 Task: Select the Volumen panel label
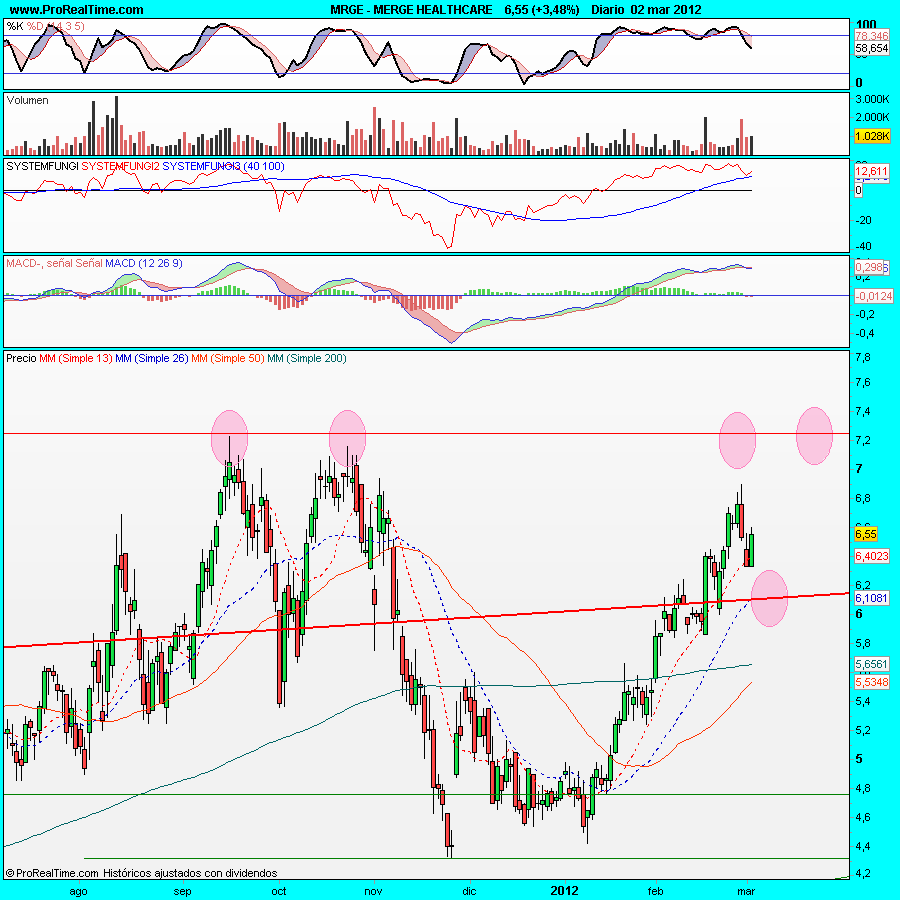[27, 100]
